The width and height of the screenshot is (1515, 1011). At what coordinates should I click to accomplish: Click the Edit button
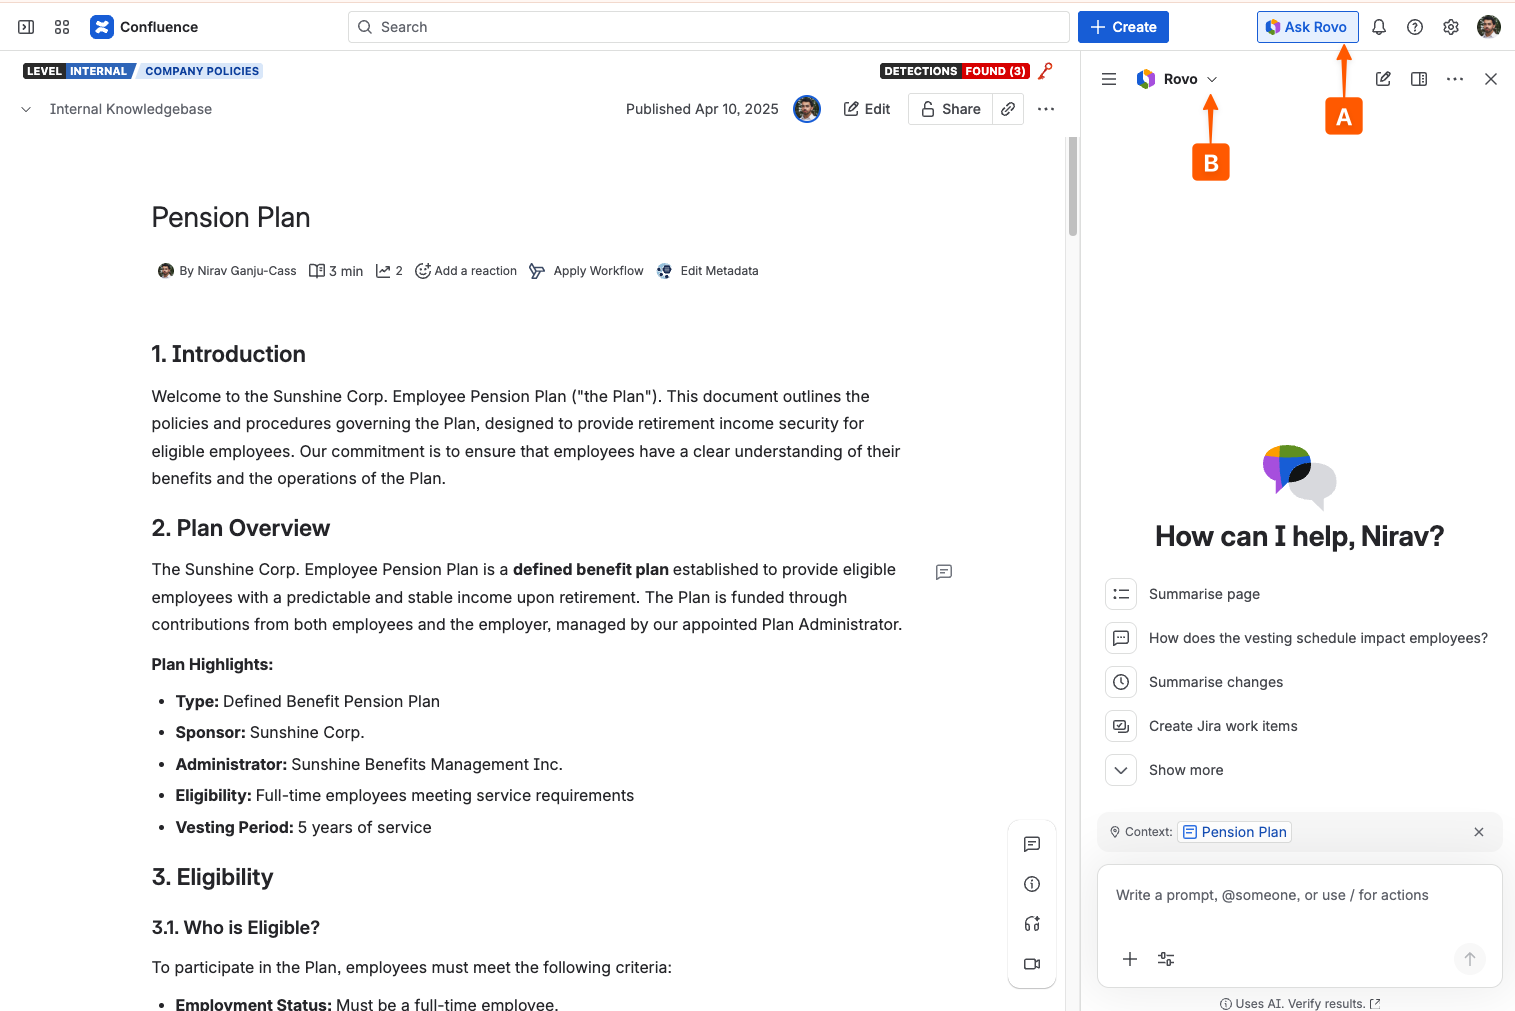[x=867, y=109]
